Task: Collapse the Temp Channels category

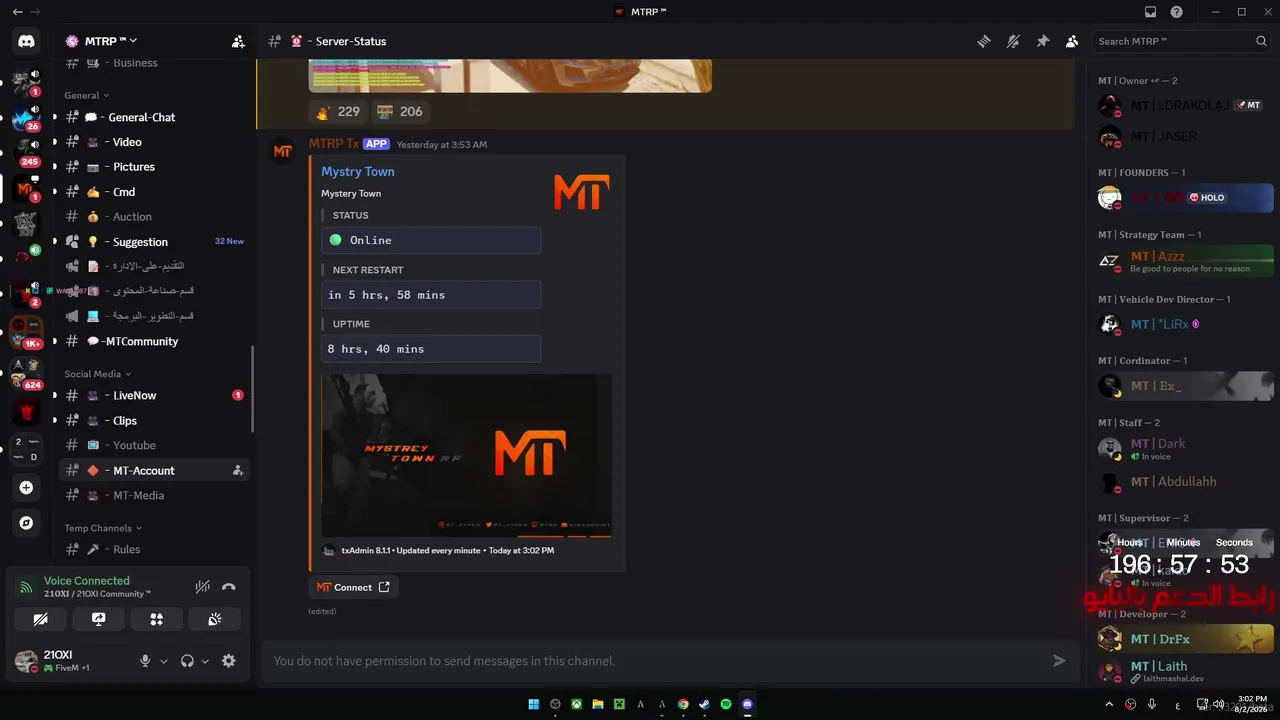Action: pyautogui.click(x=103, y=528)
